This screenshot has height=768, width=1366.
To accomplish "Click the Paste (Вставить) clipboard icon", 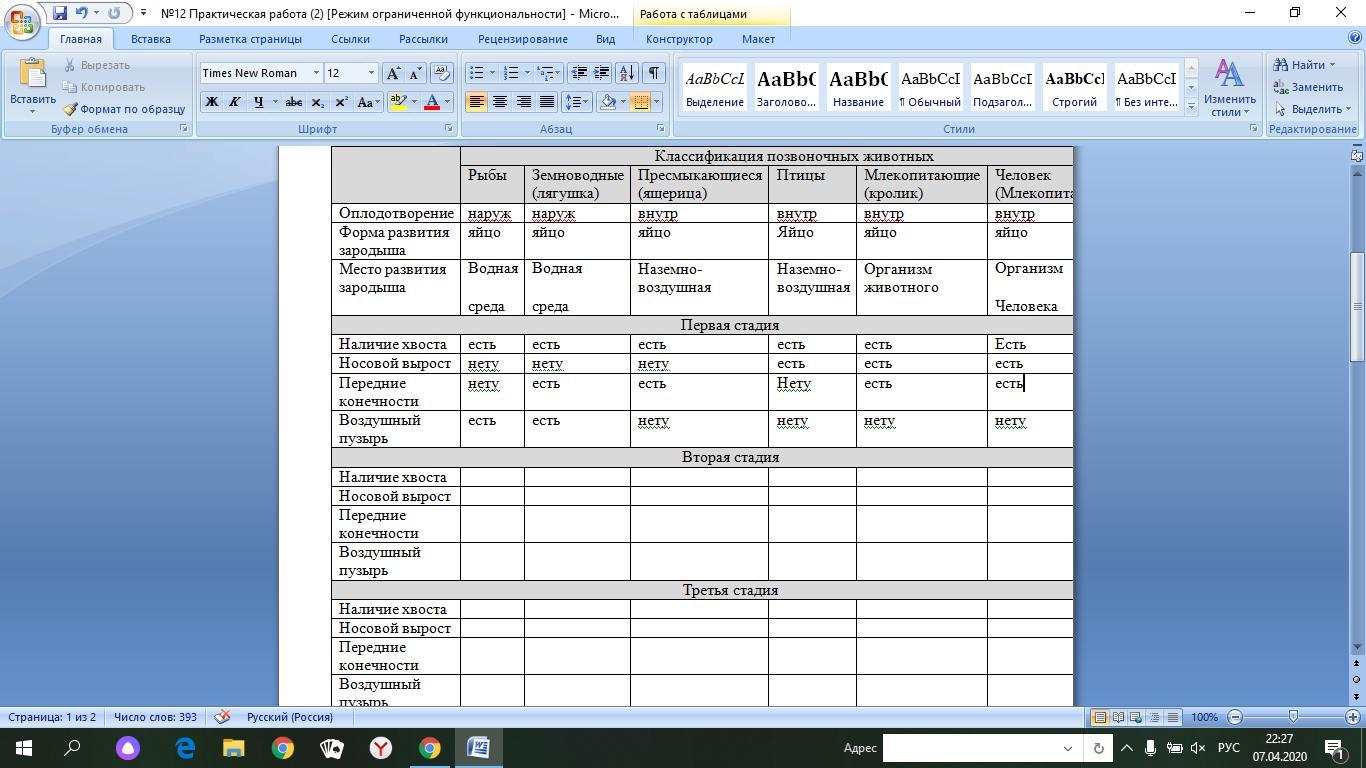I will [32, 75].
